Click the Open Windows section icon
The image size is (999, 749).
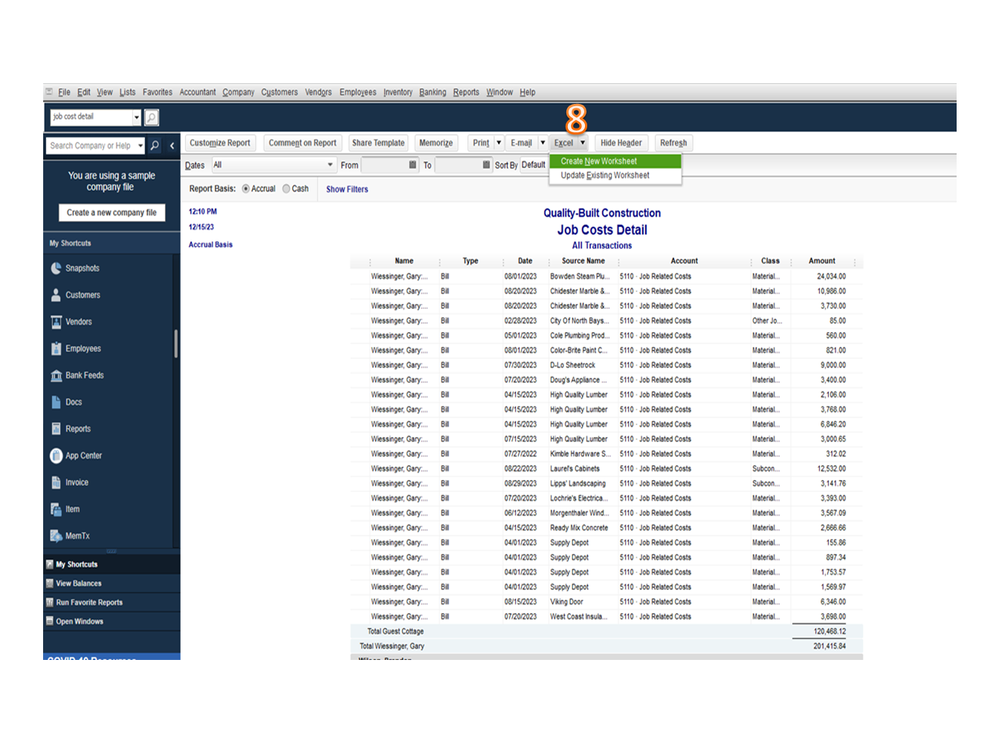[x=50, y=621]
